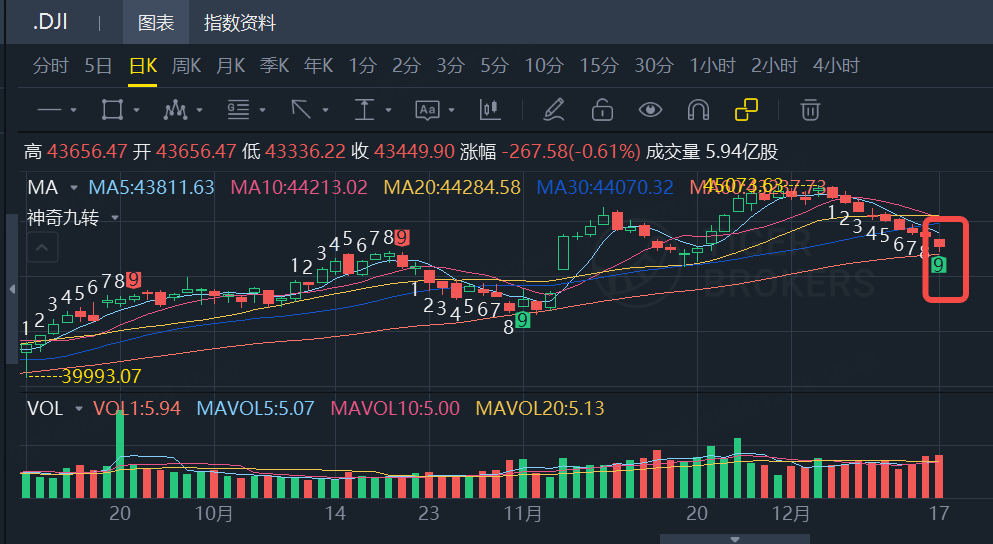Select the 4小时 timeframe

pos(836,65)
